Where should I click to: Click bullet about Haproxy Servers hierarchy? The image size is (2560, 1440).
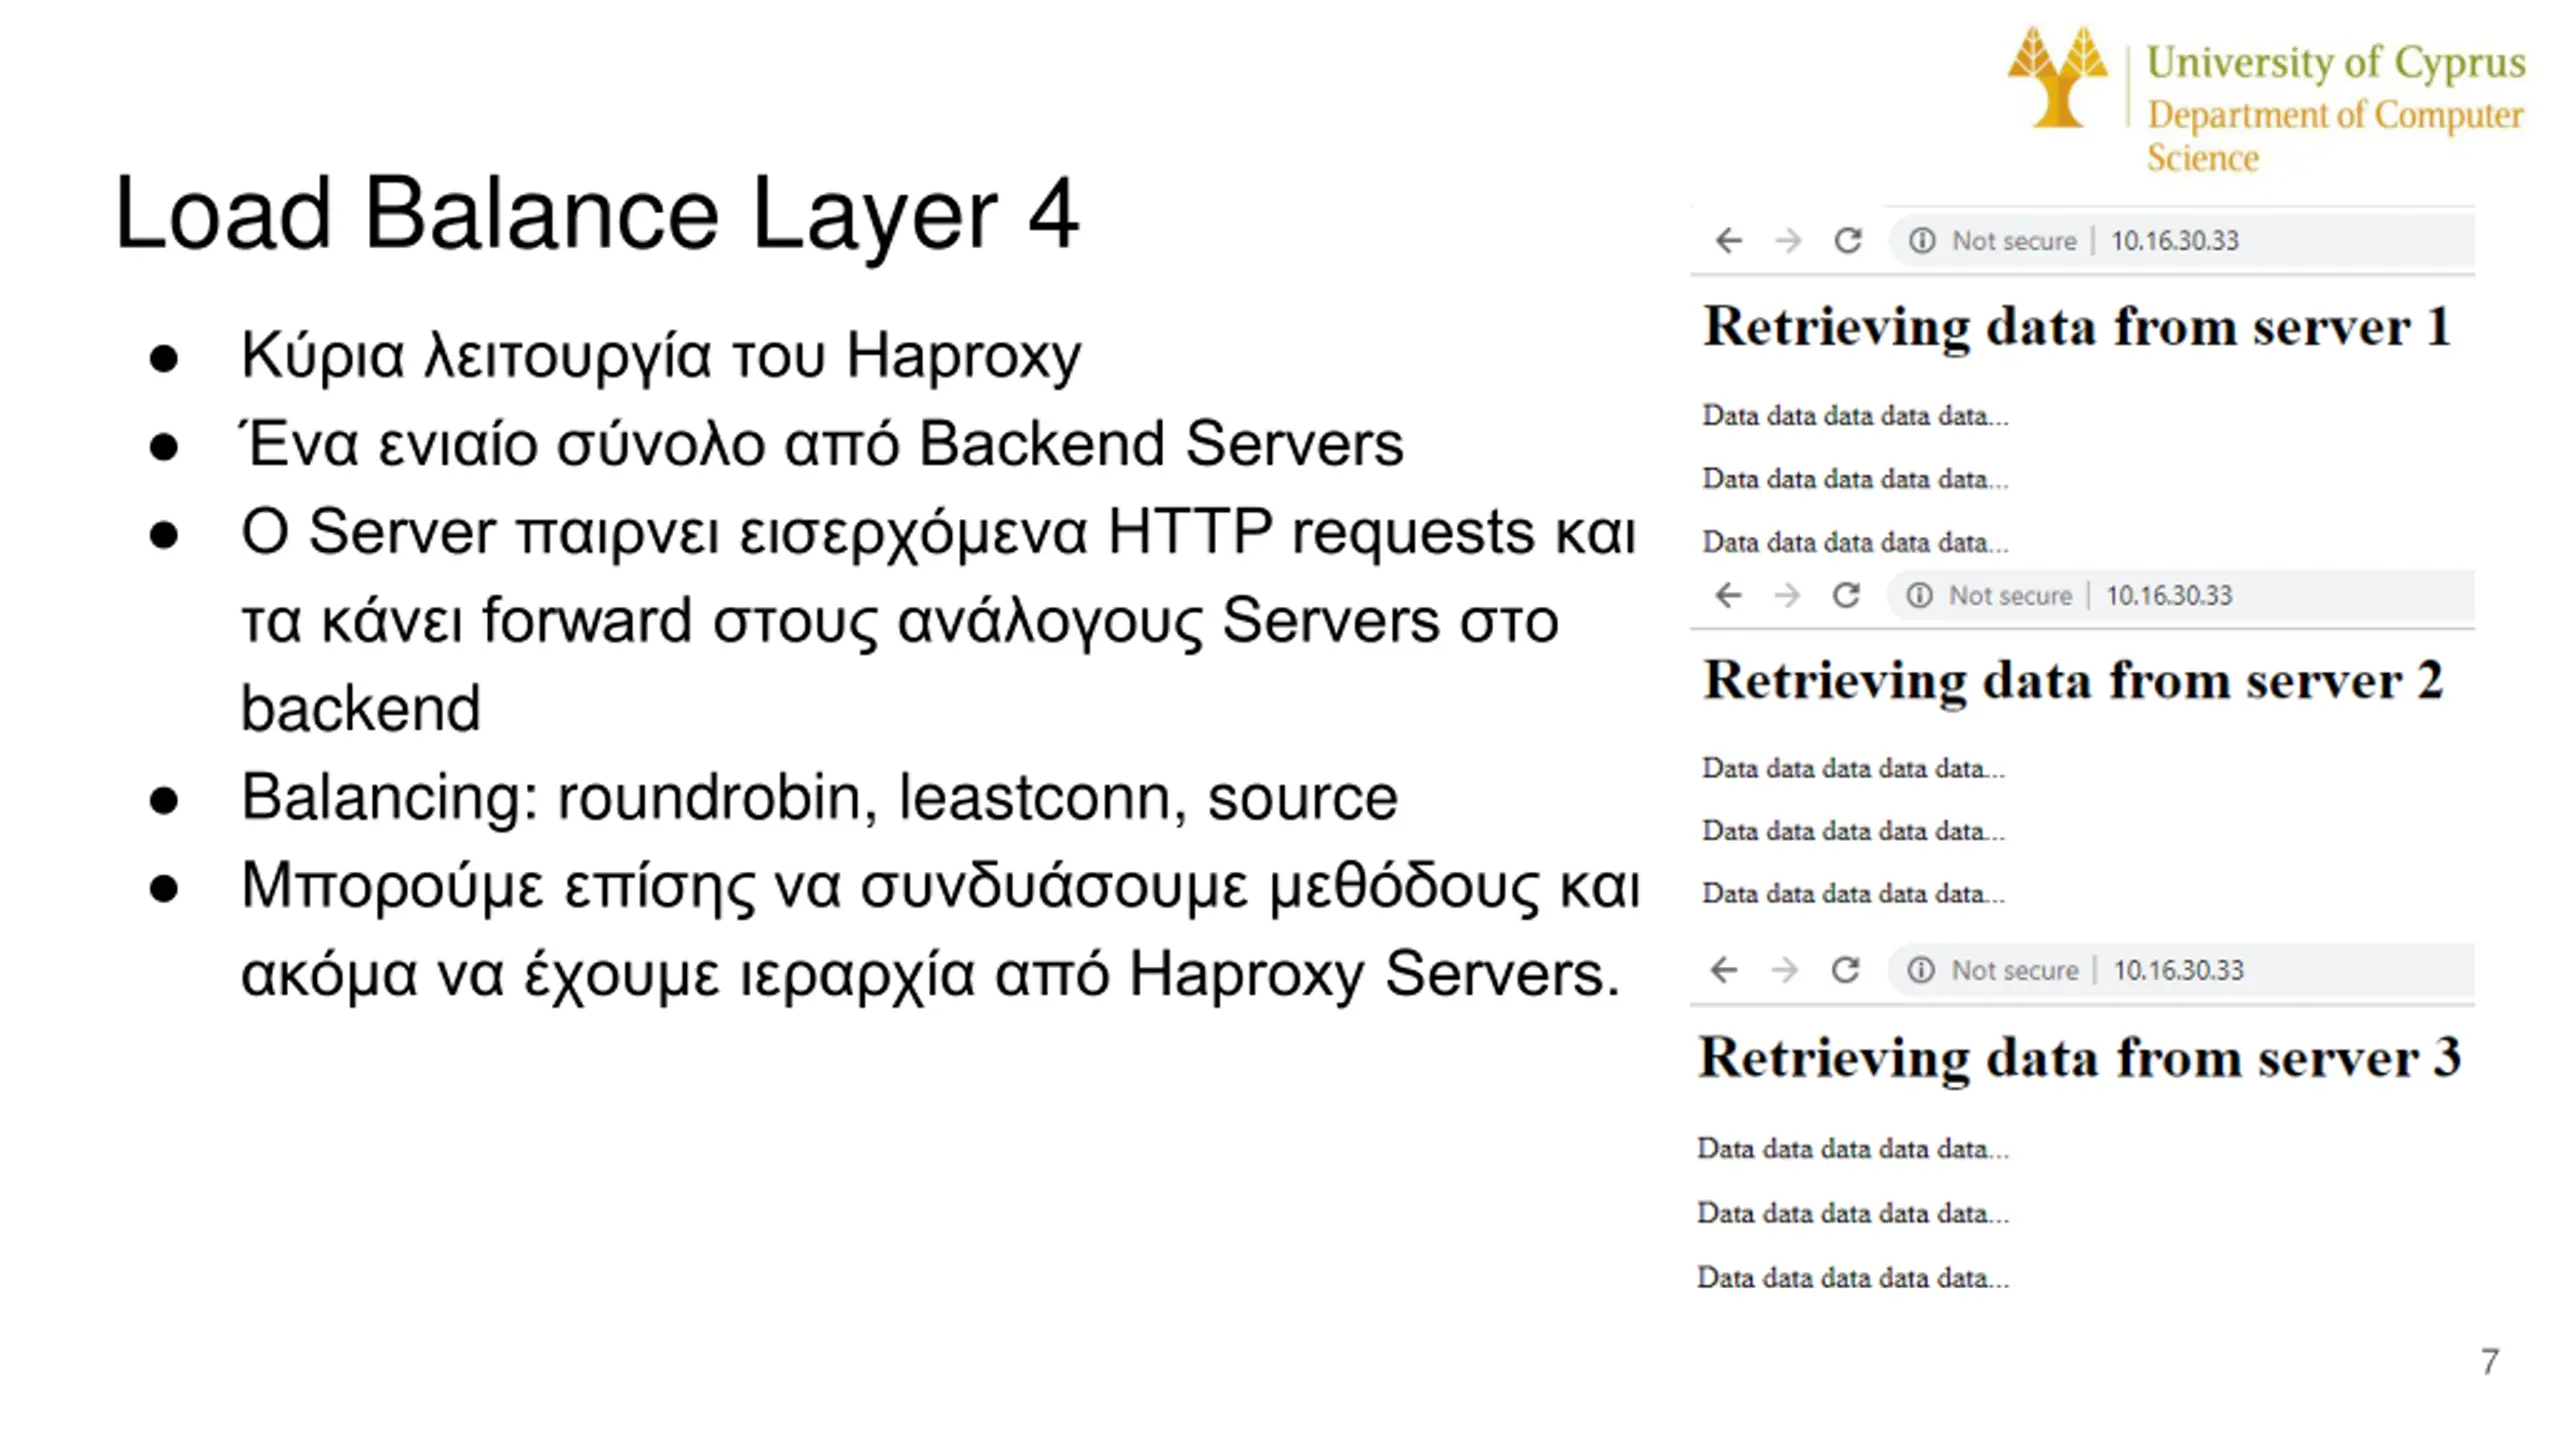(x=940, y=930)
